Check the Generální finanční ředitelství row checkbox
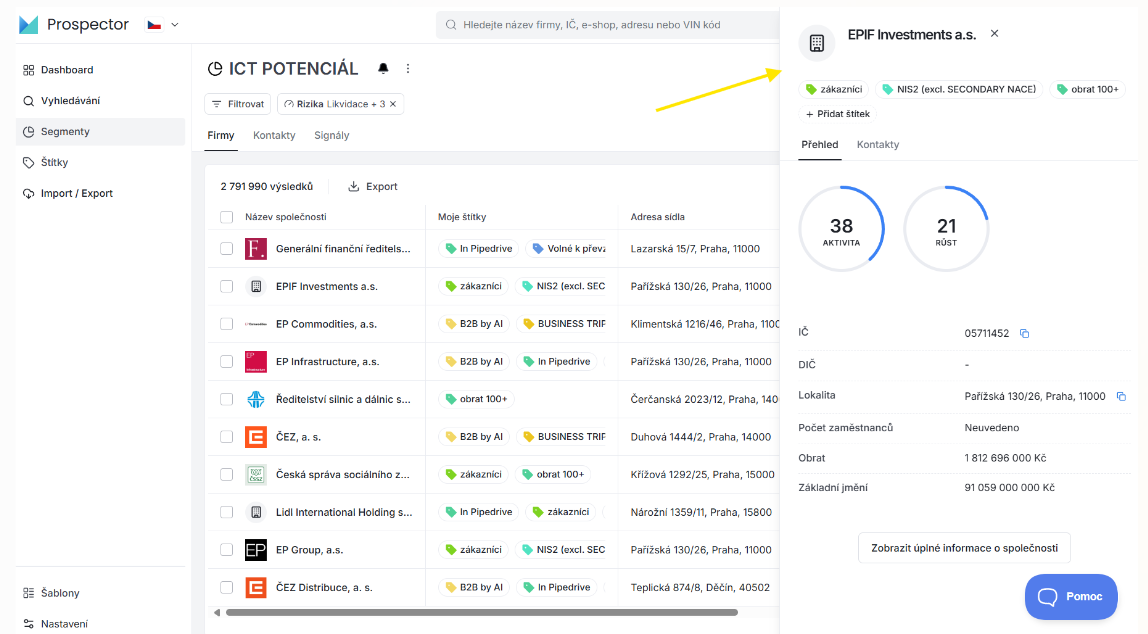This screenshot has height=634, width=1148. point(227,249)
